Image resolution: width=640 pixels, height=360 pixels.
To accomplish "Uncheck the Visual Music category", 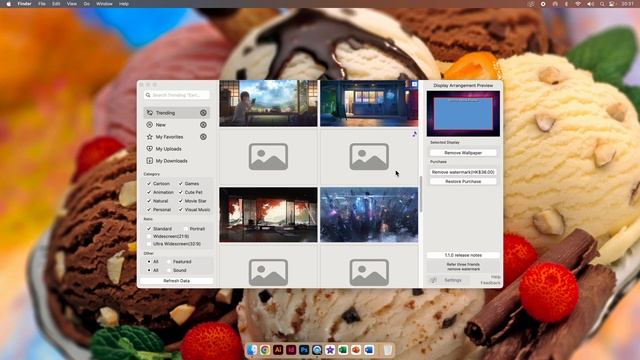I will 180,209.
